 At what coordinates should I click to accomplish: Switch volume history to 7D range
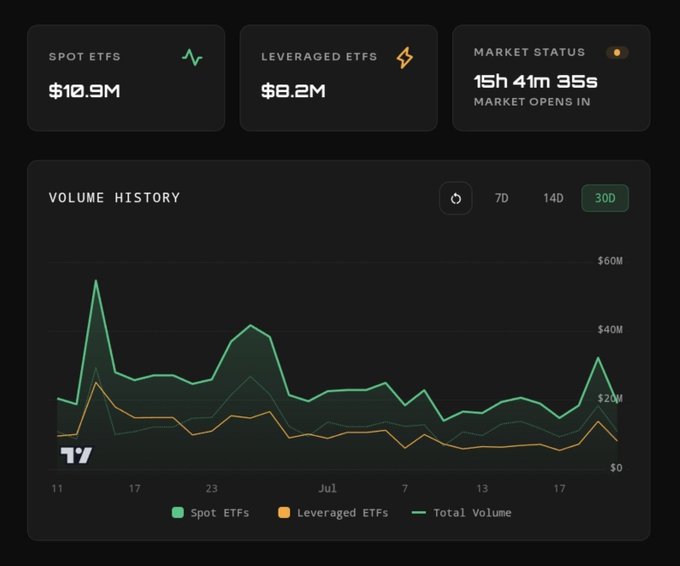tap(501, 198)
